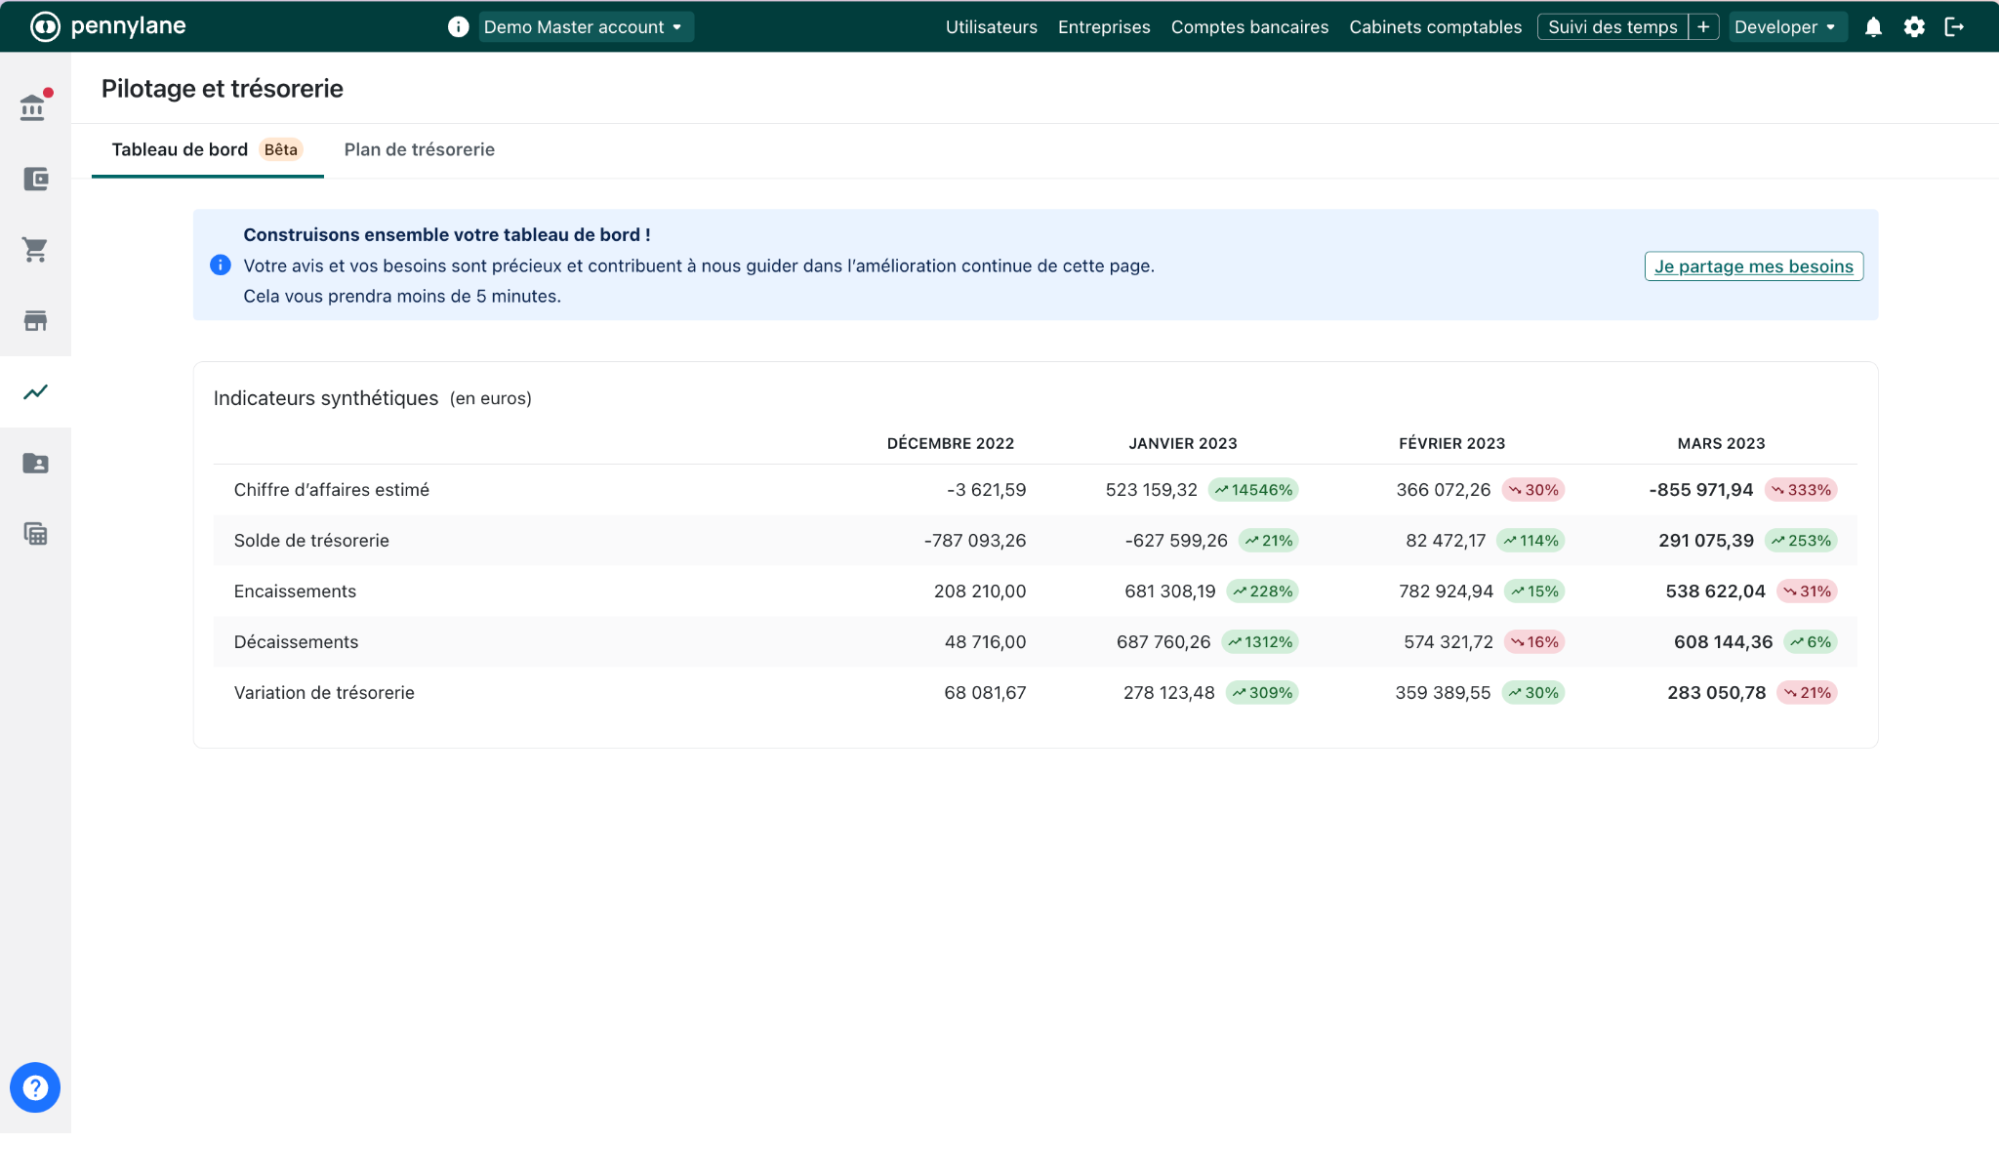Image resolution: width=1999 pixels, height=1150 pixels.
Task: Click value 523 159,32
Action: click(1151, 490)
